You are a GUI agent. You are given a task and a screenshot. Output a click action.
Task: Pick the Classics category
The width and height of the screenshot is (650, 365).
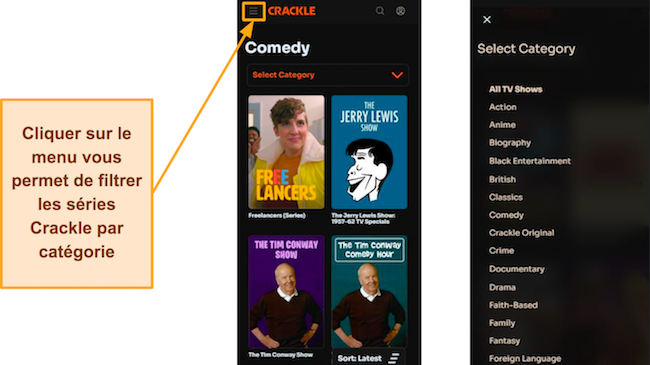point(506,197)
